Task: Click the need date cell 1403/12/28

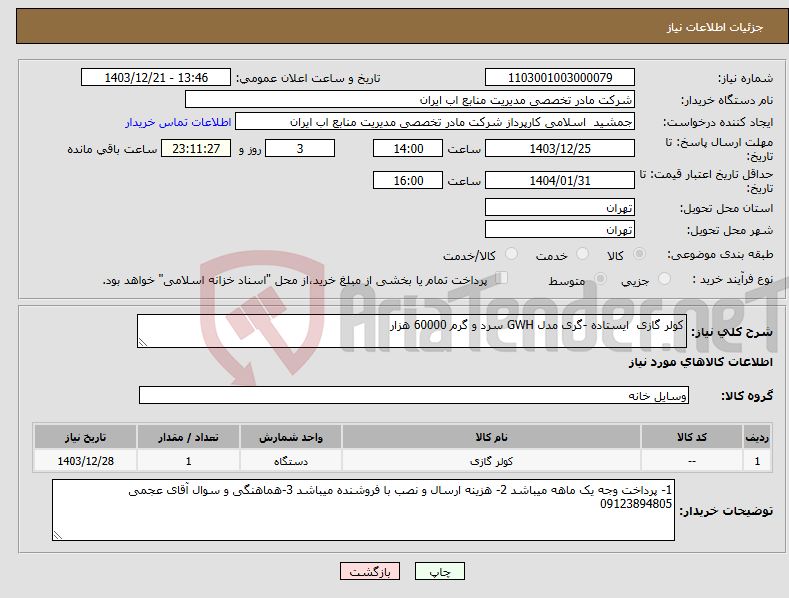Action: [86, 461]
